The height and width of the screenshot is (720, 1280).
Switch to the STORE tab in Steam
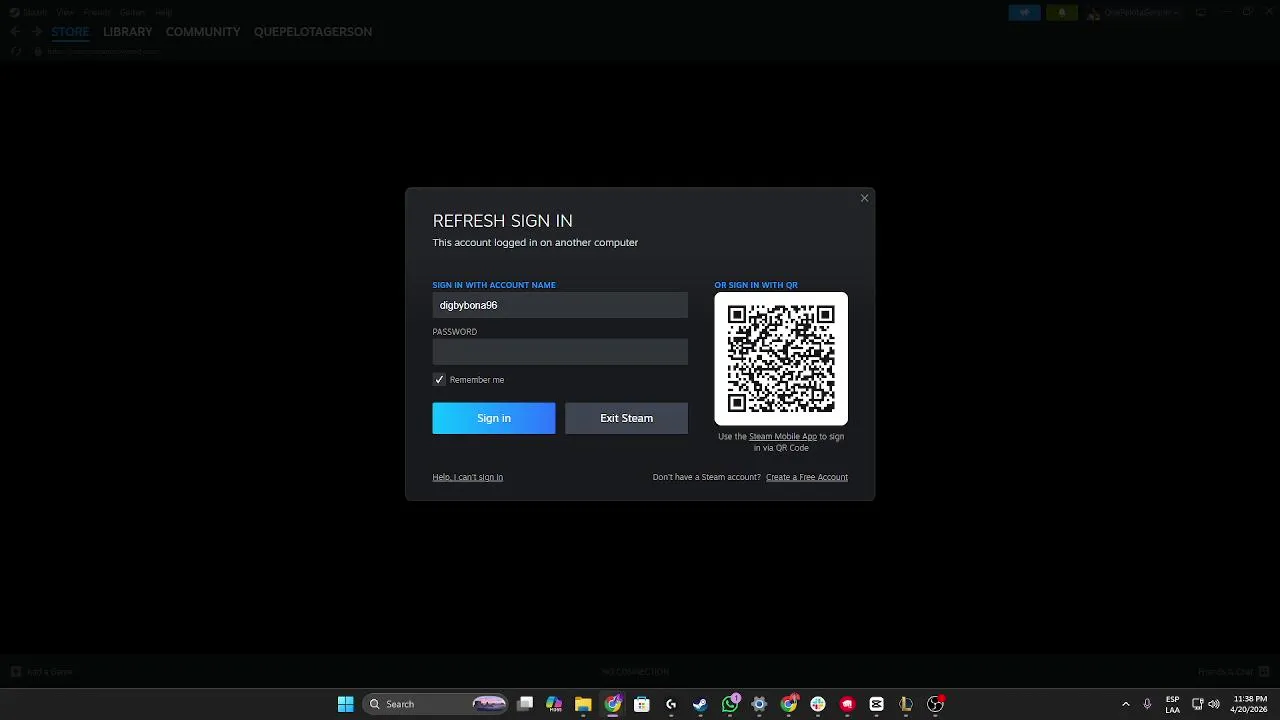[x=70, y=32]
